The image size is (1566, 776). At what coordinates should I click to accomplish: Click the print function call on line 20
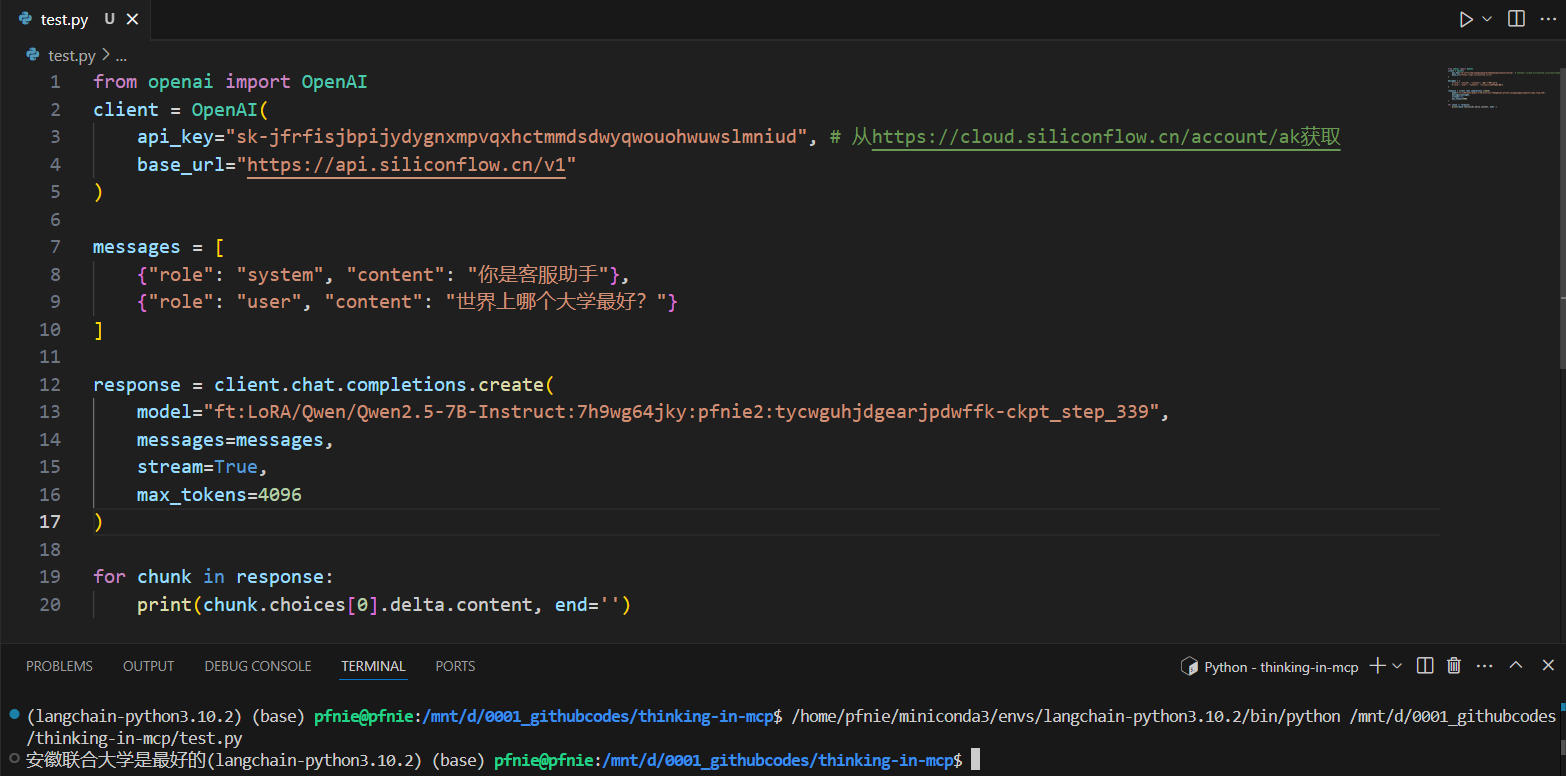click(165, 605)
